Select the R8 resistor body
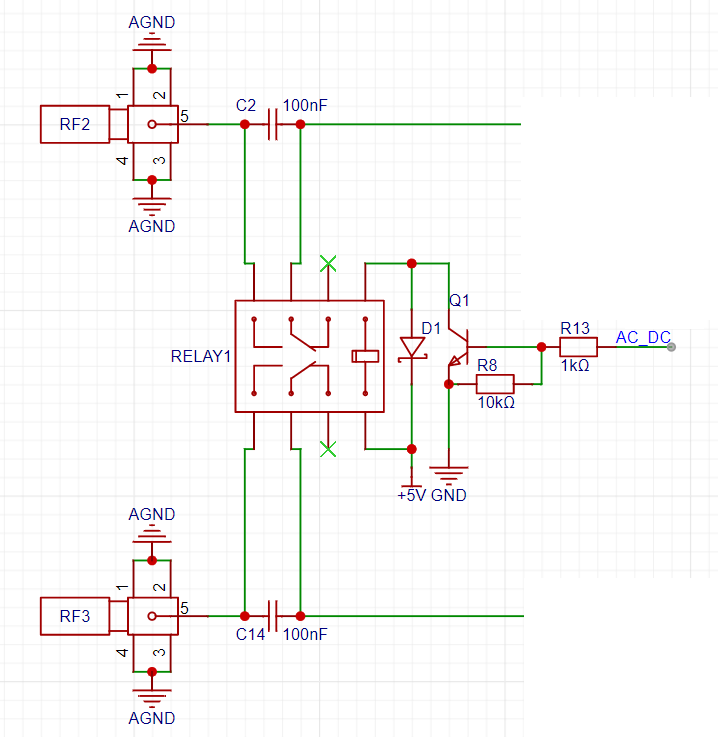This screenshot has width=718, height=737. [x=495, y=384]
